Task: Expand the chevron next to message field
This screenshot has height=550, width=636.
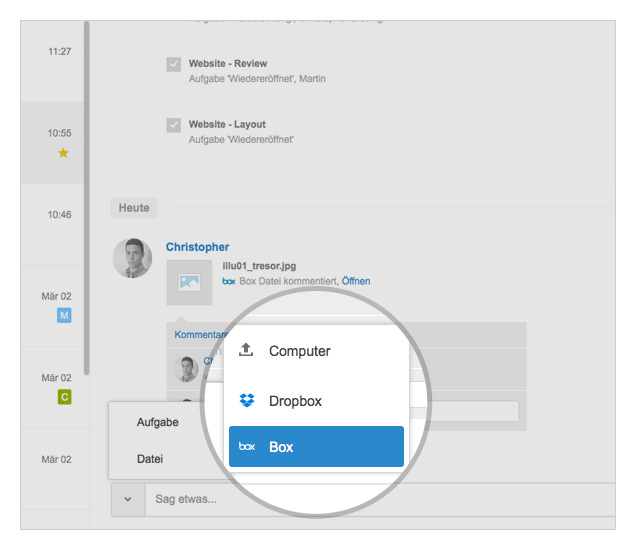Action: click(127, 498)
